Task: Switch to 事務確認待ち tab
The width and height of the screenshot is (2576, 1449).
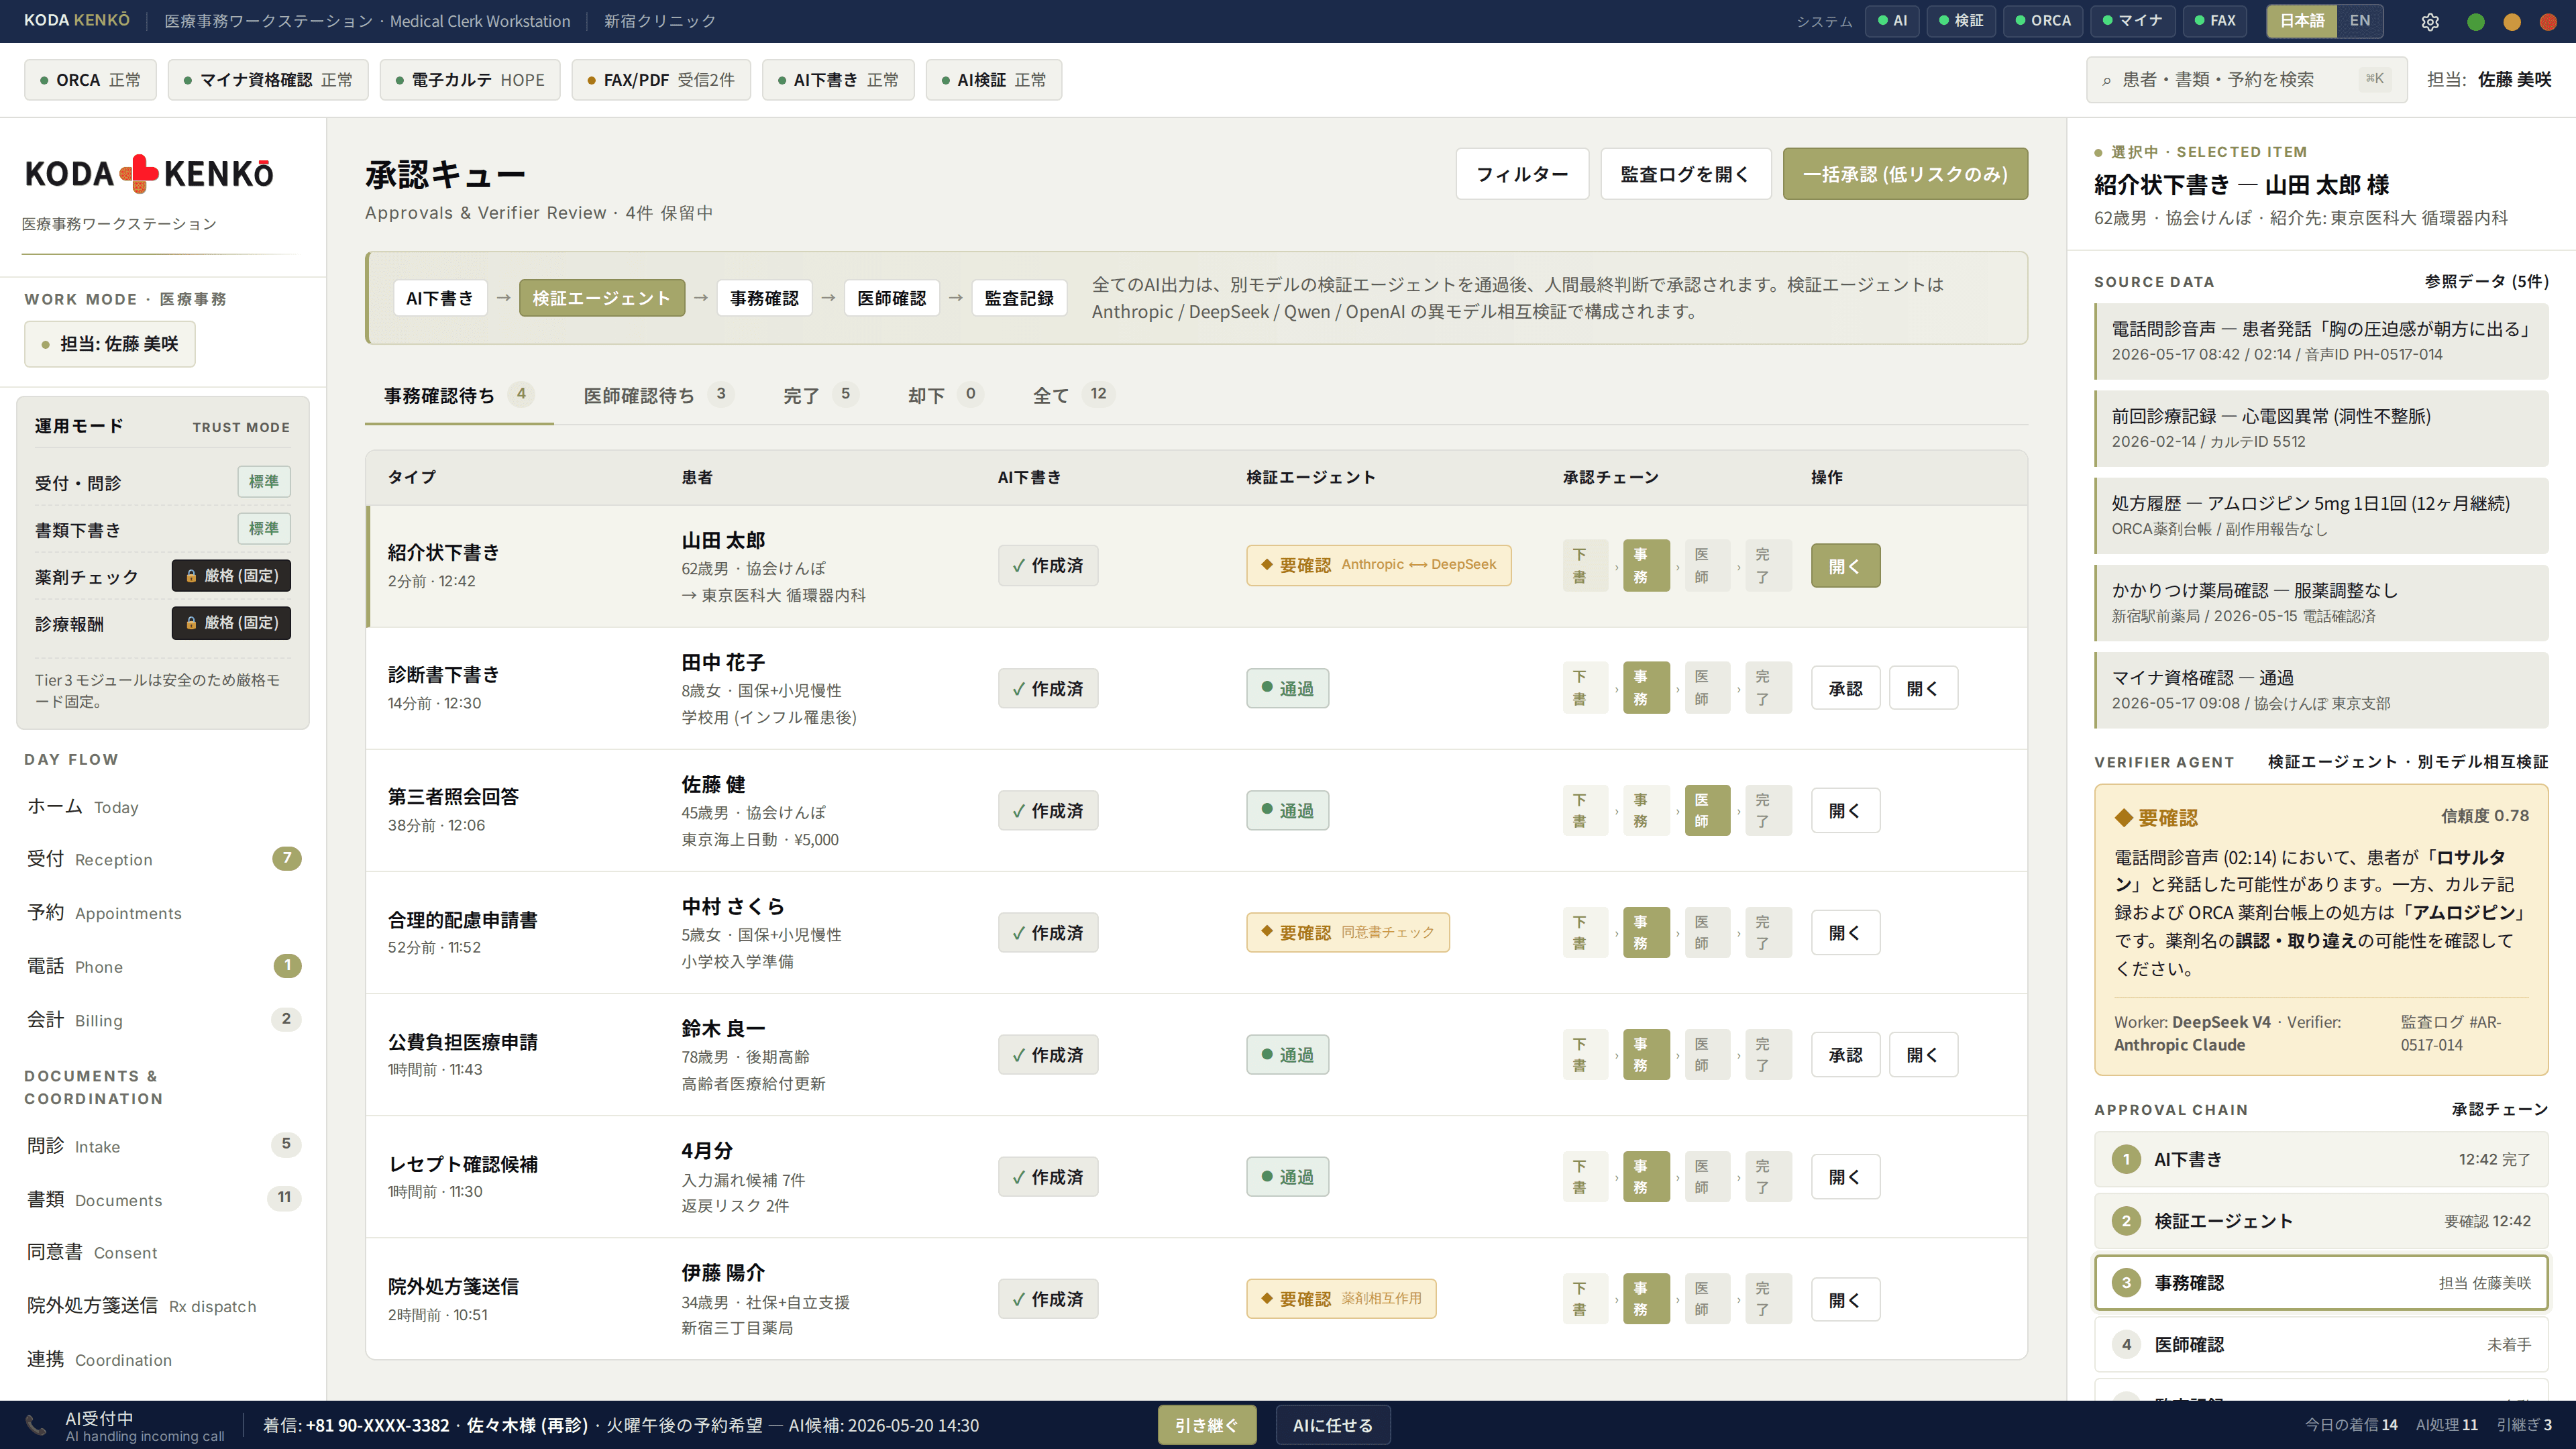Action: (459, 396)
